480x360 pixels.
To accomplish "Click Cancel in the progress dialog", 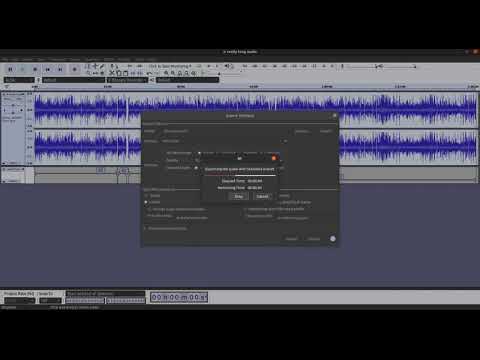I will [x=262, y=197].
